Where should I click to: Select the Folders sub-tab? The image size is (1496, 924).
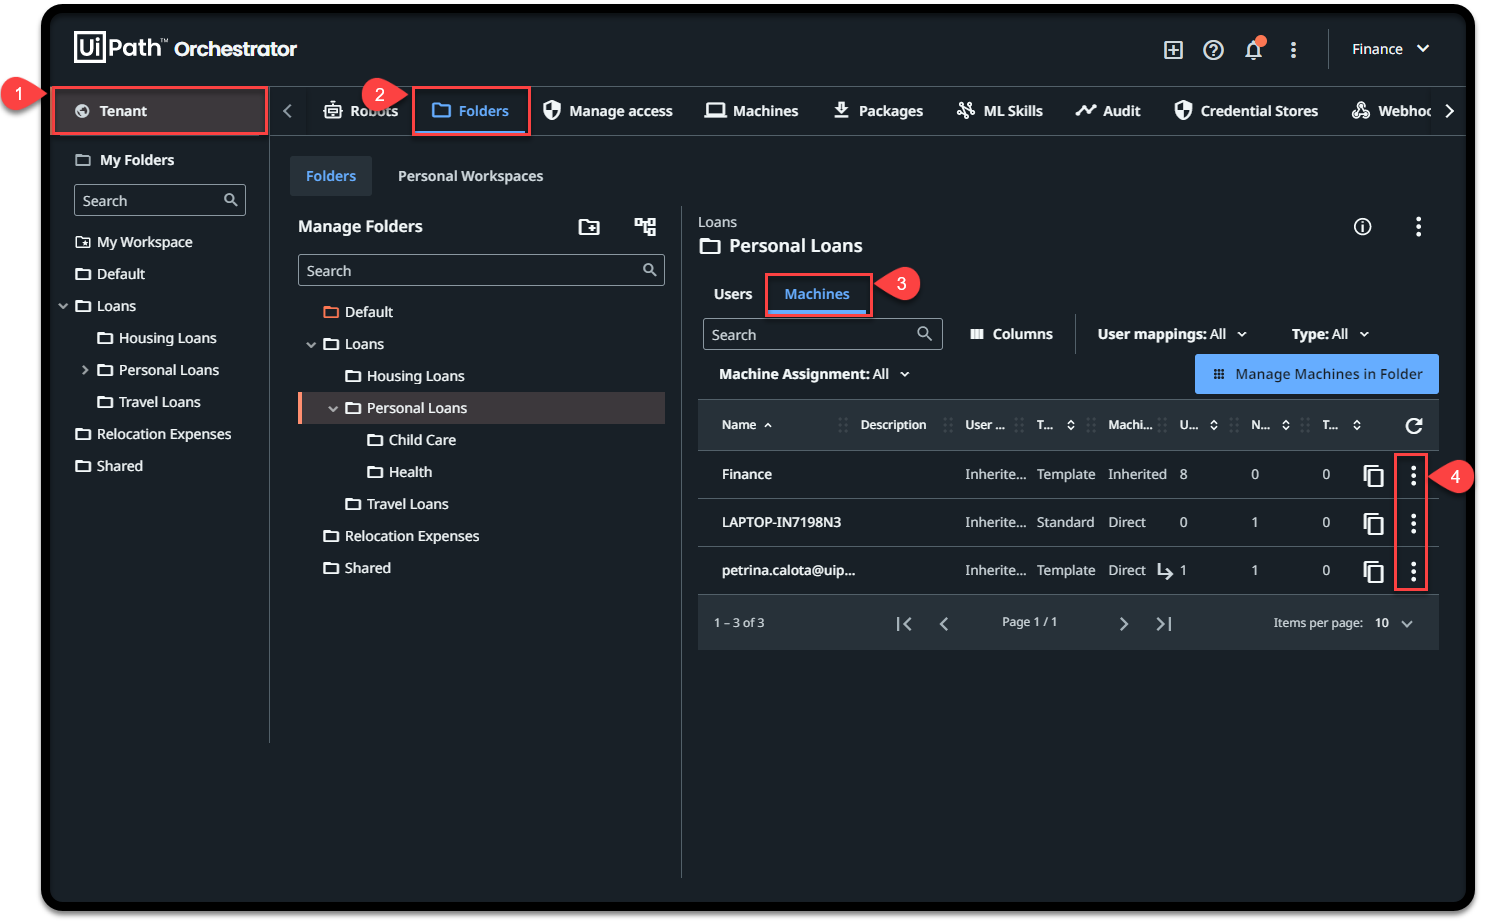click(x=331, y=176)
